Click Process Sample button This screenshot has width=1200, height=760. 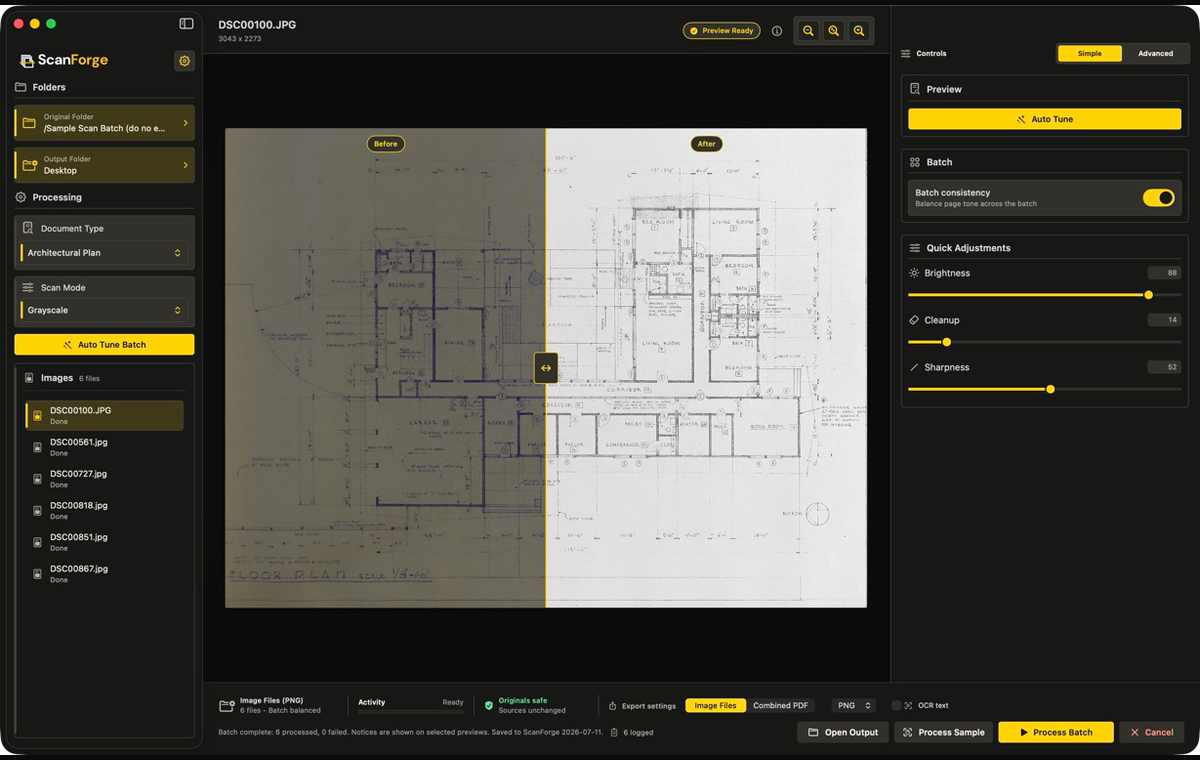click(x=943, y=732)
